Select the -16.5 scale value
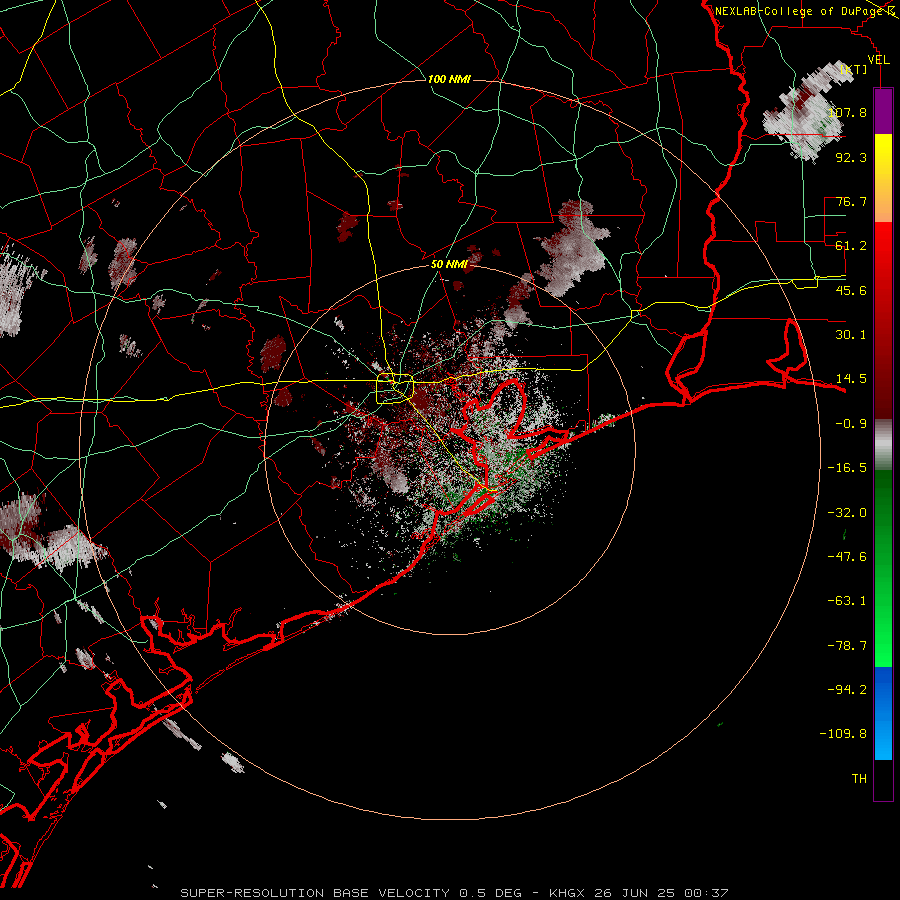Image resolution: width=900 pixels, height=900 pixels. (847, 468)
